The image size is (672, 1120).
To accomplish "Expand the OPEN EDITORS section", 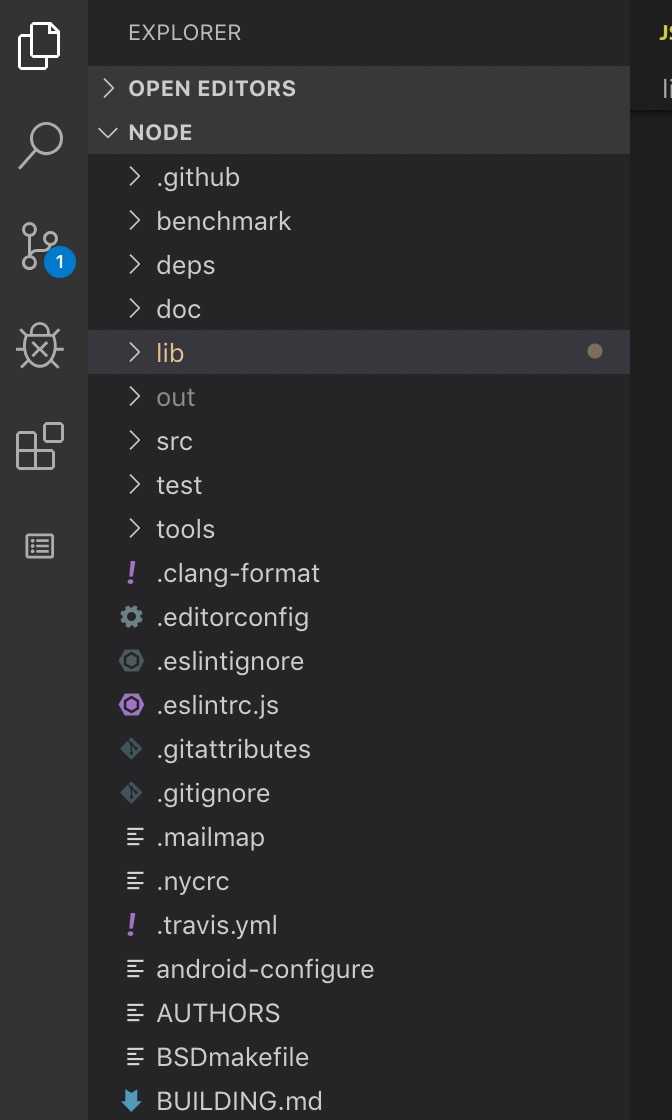I will tap(110, 88).
